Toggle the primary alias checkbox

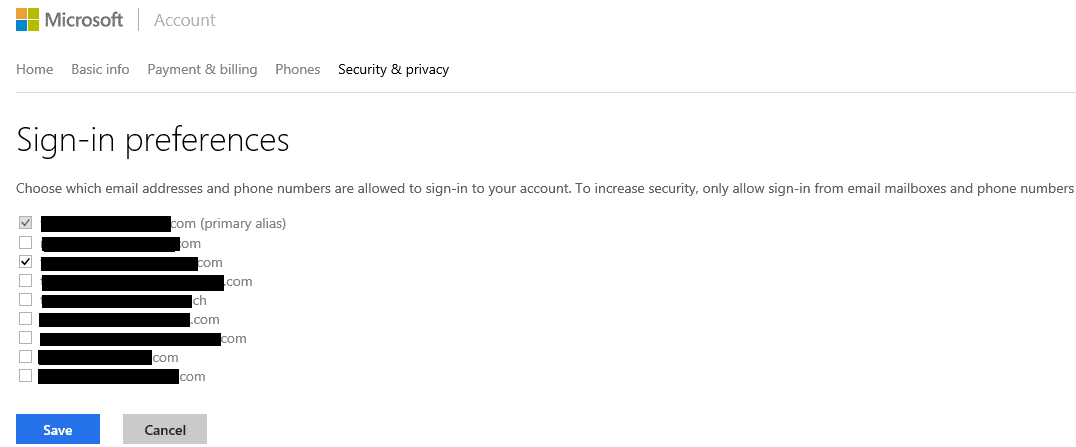coord(25,222)
